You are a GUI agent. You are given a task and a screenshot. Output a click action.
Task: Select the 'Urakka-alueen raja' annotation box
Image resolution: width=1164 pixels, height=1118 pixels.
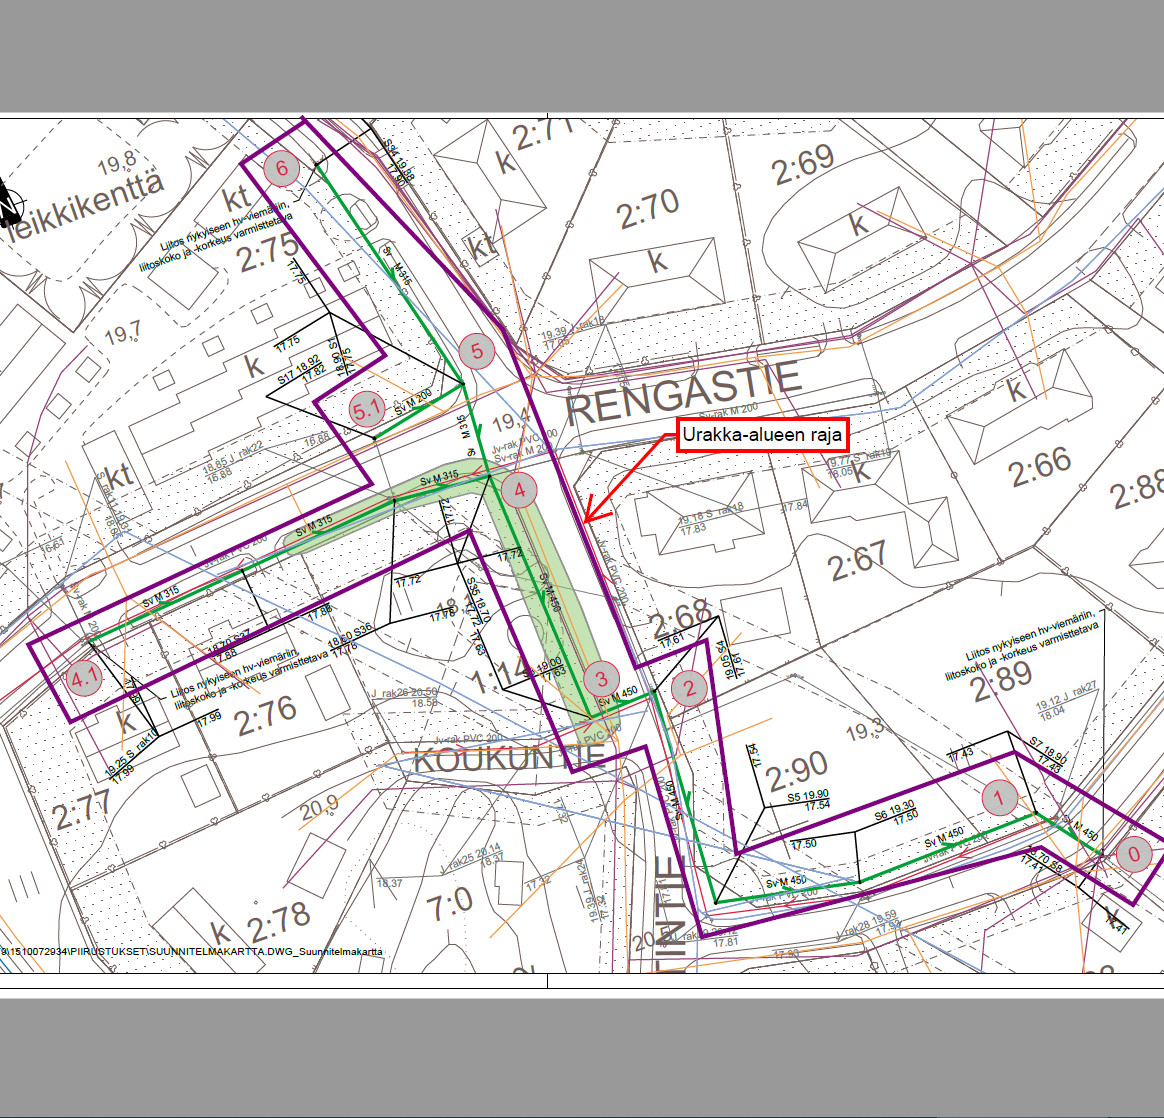pos(763,436)
